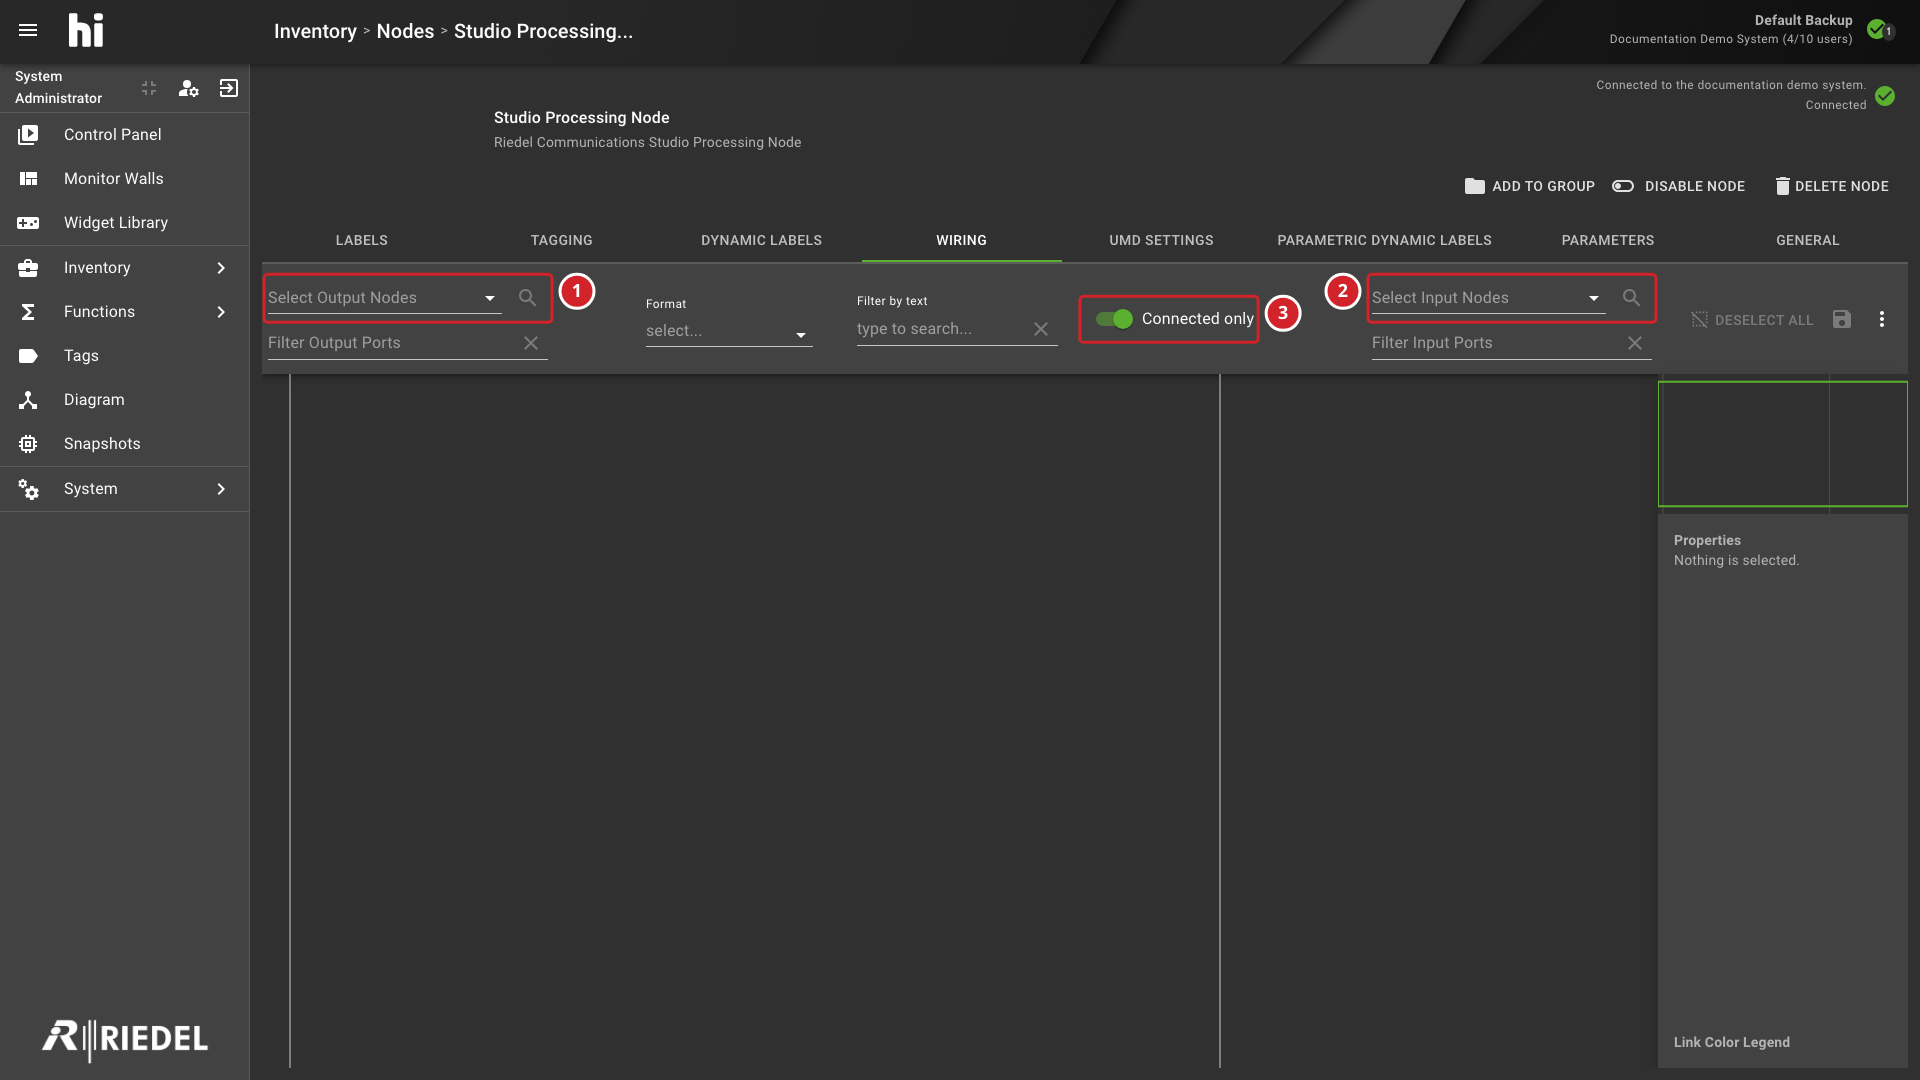Open the hamburger main menu
Image resolution: width=1920 pixels, height=1080 pixels.
point(28,30)
